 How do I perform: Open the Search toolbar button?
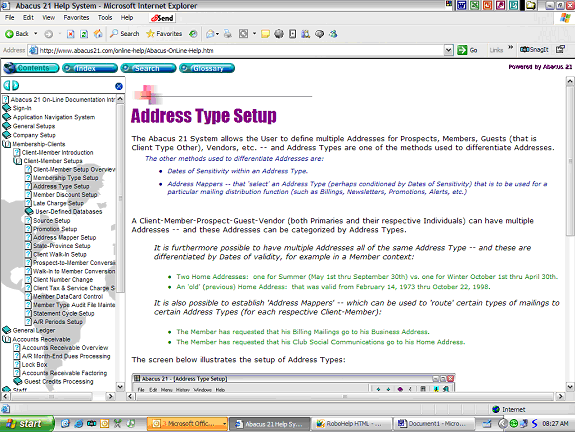pos(125,34)
